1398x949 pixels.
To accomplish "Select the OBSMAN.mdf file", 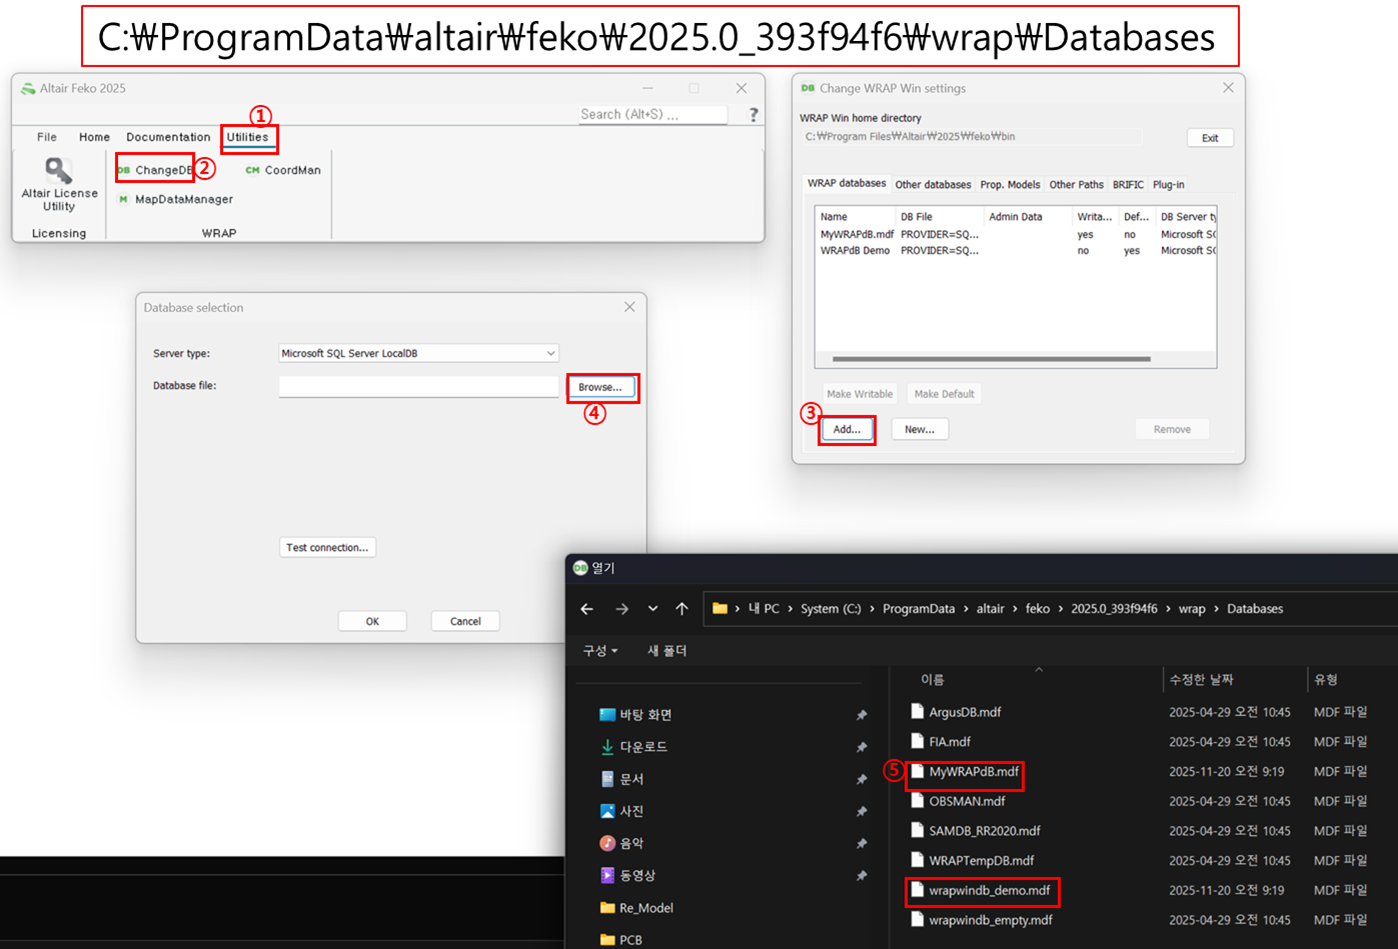I will point(958,801).
